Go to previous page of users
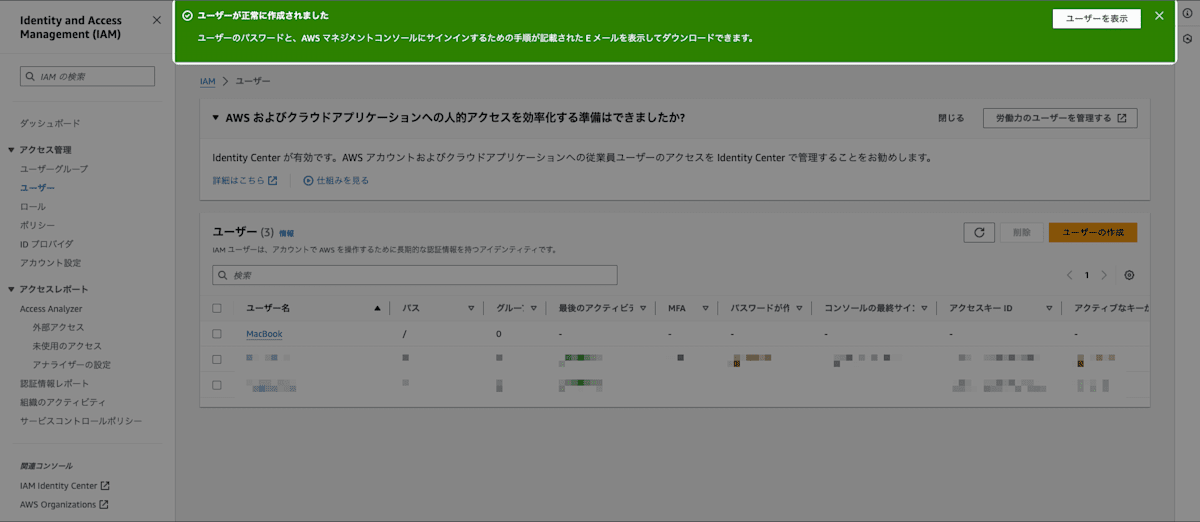Image resolution: width=1200 pixels, height=522 pixels. click(1068, 275)
